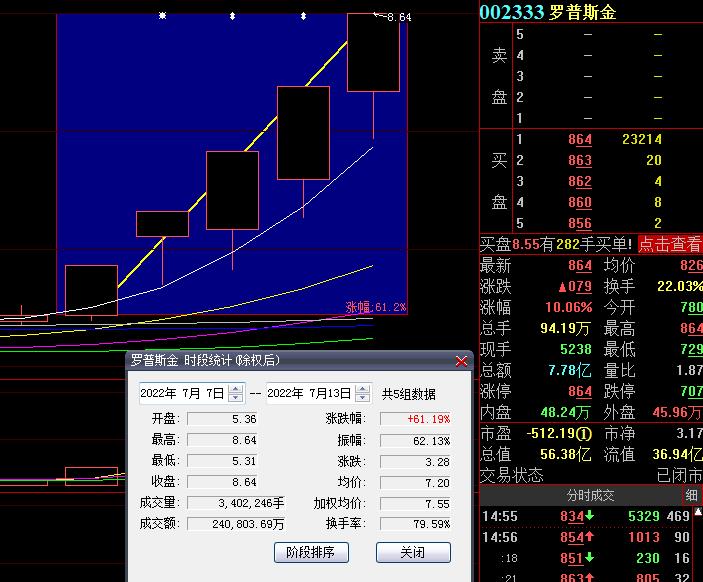Select stock code 002333 title
Image resolution: width=703 pixels, height=582 pixels.
click(x=511, y=12)
